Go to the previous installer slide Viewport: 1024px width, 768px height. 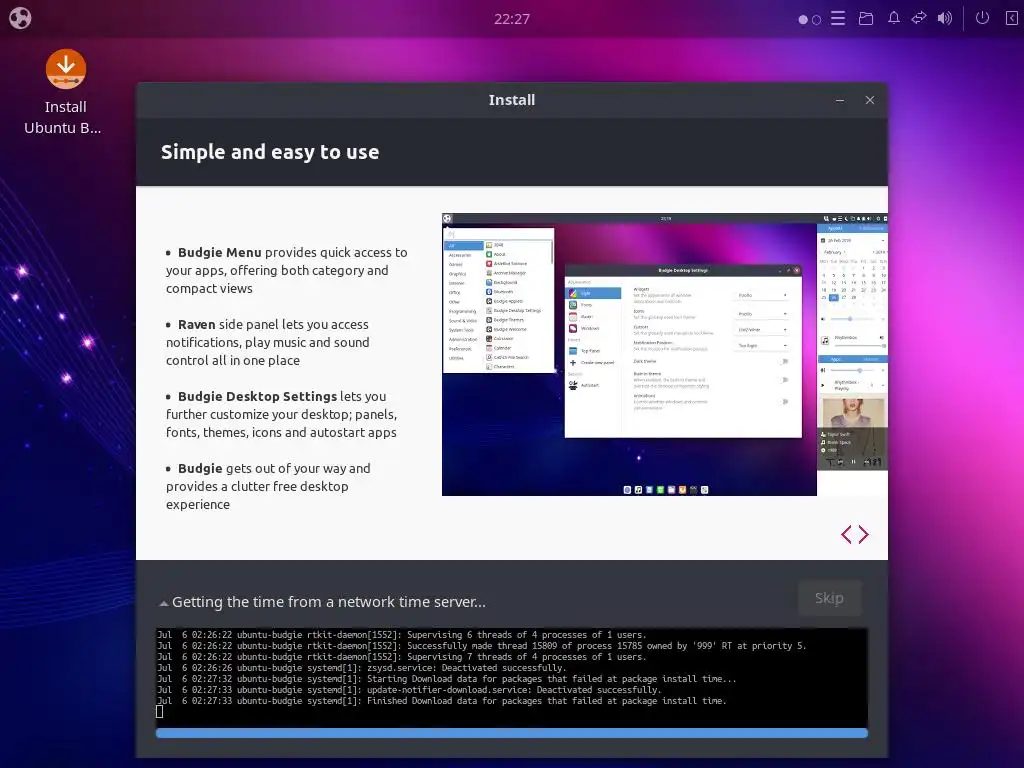(x=846, y=535)
